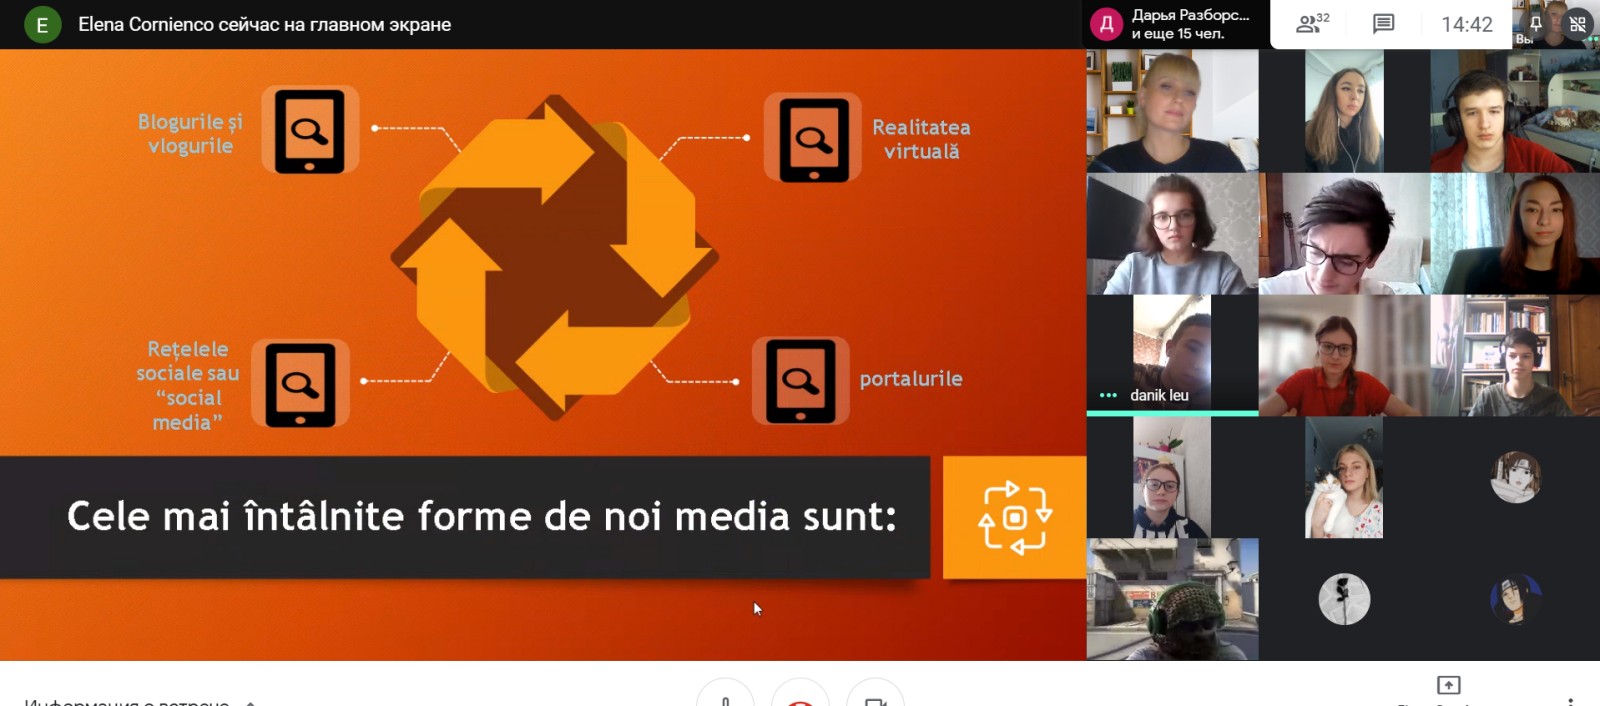Toggle the microphone on or off

click(725, 695)
